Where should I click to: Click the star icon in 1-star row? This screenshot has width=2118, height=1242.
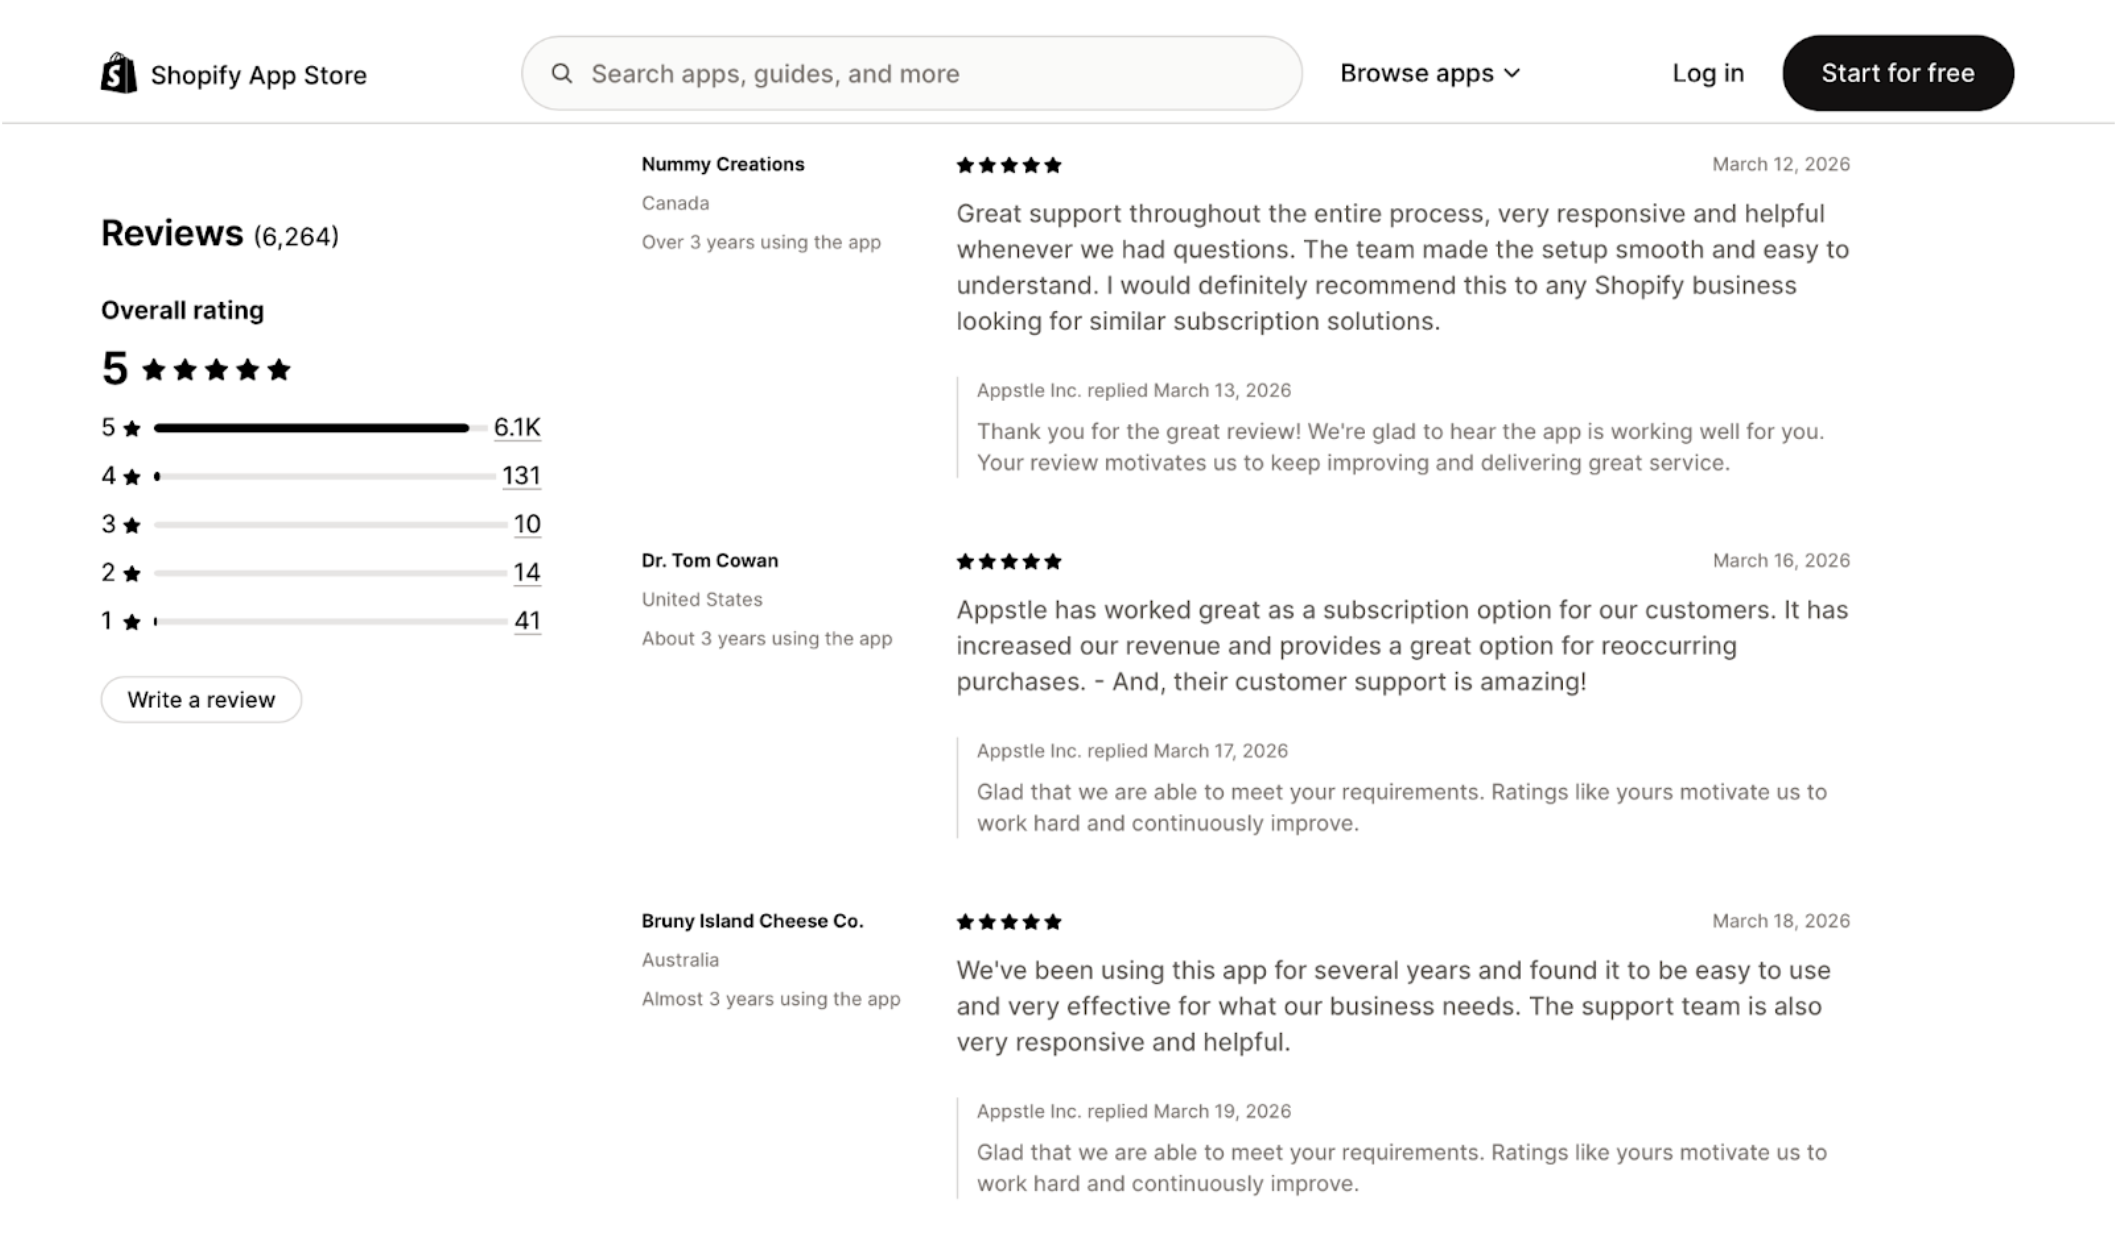pos(131,622)
